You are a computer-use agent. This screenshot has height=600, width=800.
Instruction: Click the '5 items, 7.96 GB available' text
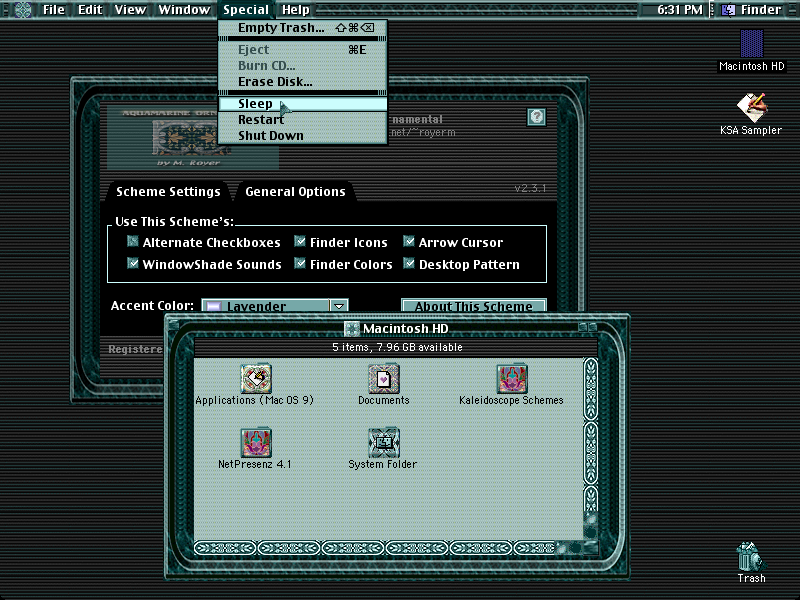(397, 347)
